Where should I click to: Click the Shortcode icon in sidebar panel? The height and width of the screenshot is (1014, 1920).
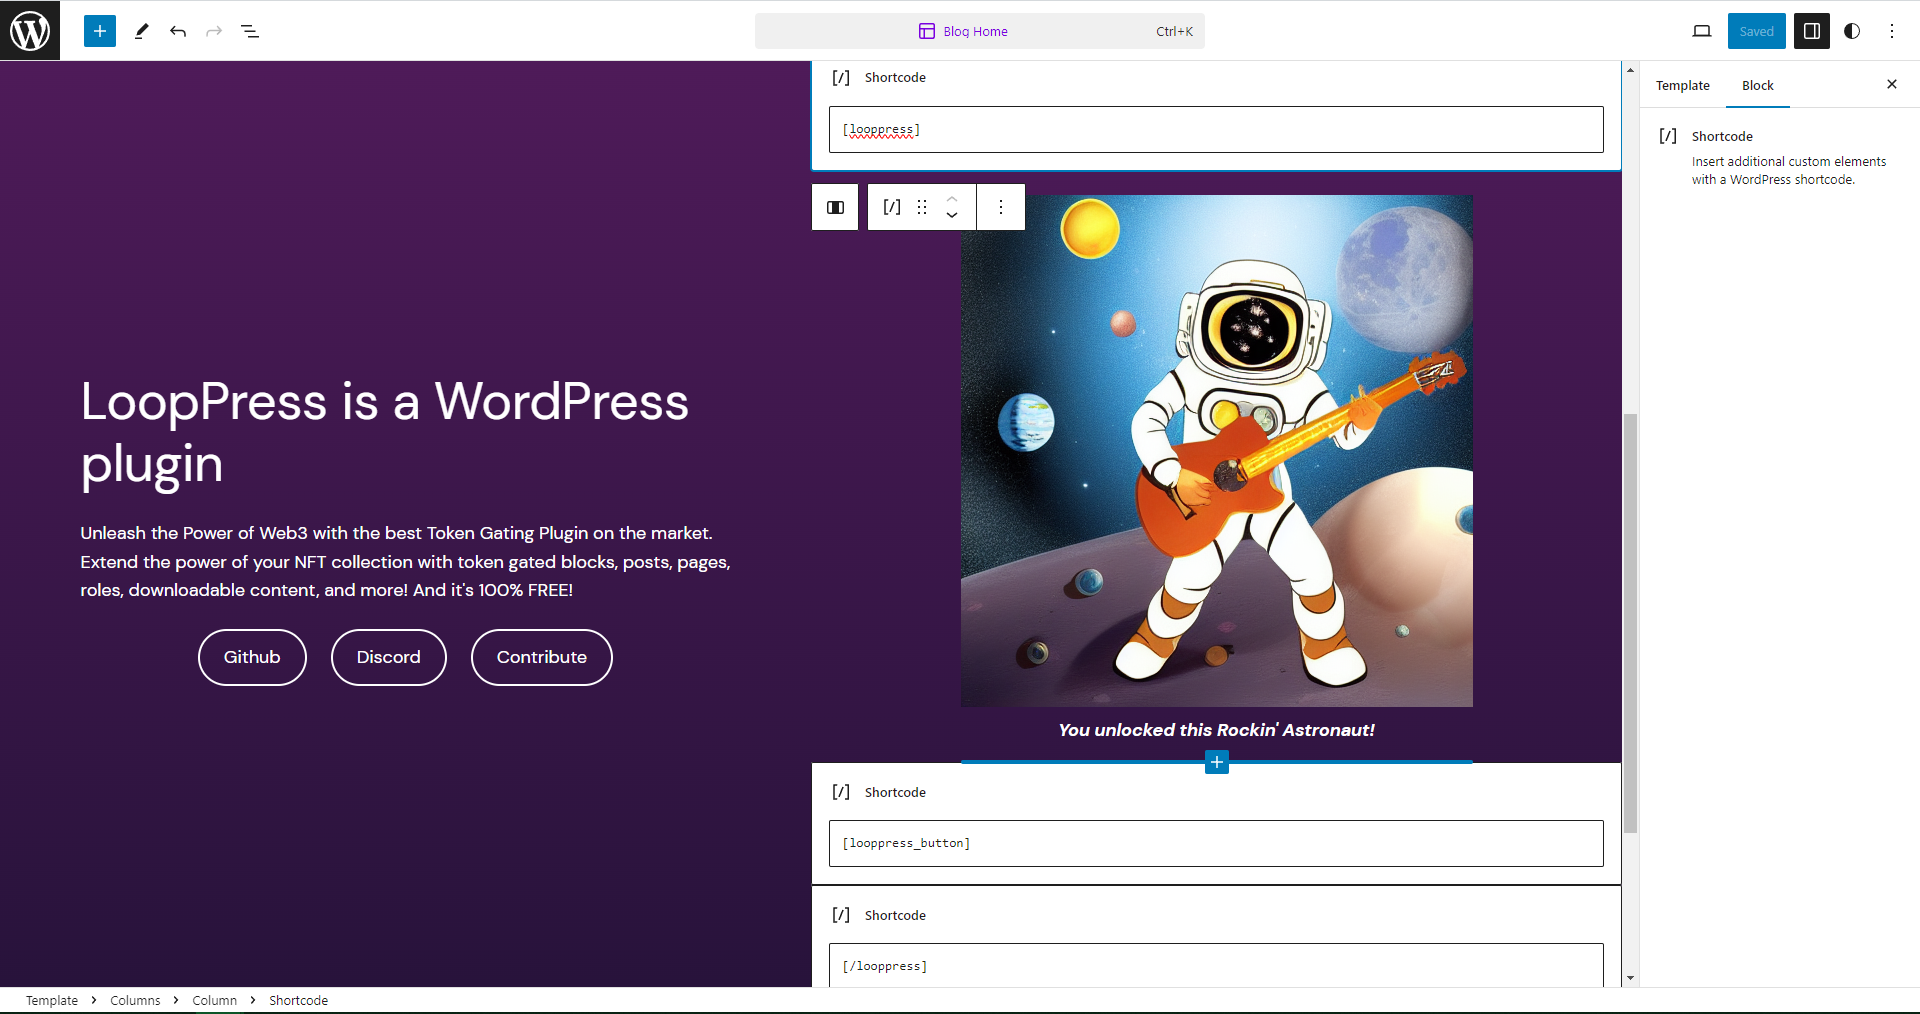tap(1668, 136)
